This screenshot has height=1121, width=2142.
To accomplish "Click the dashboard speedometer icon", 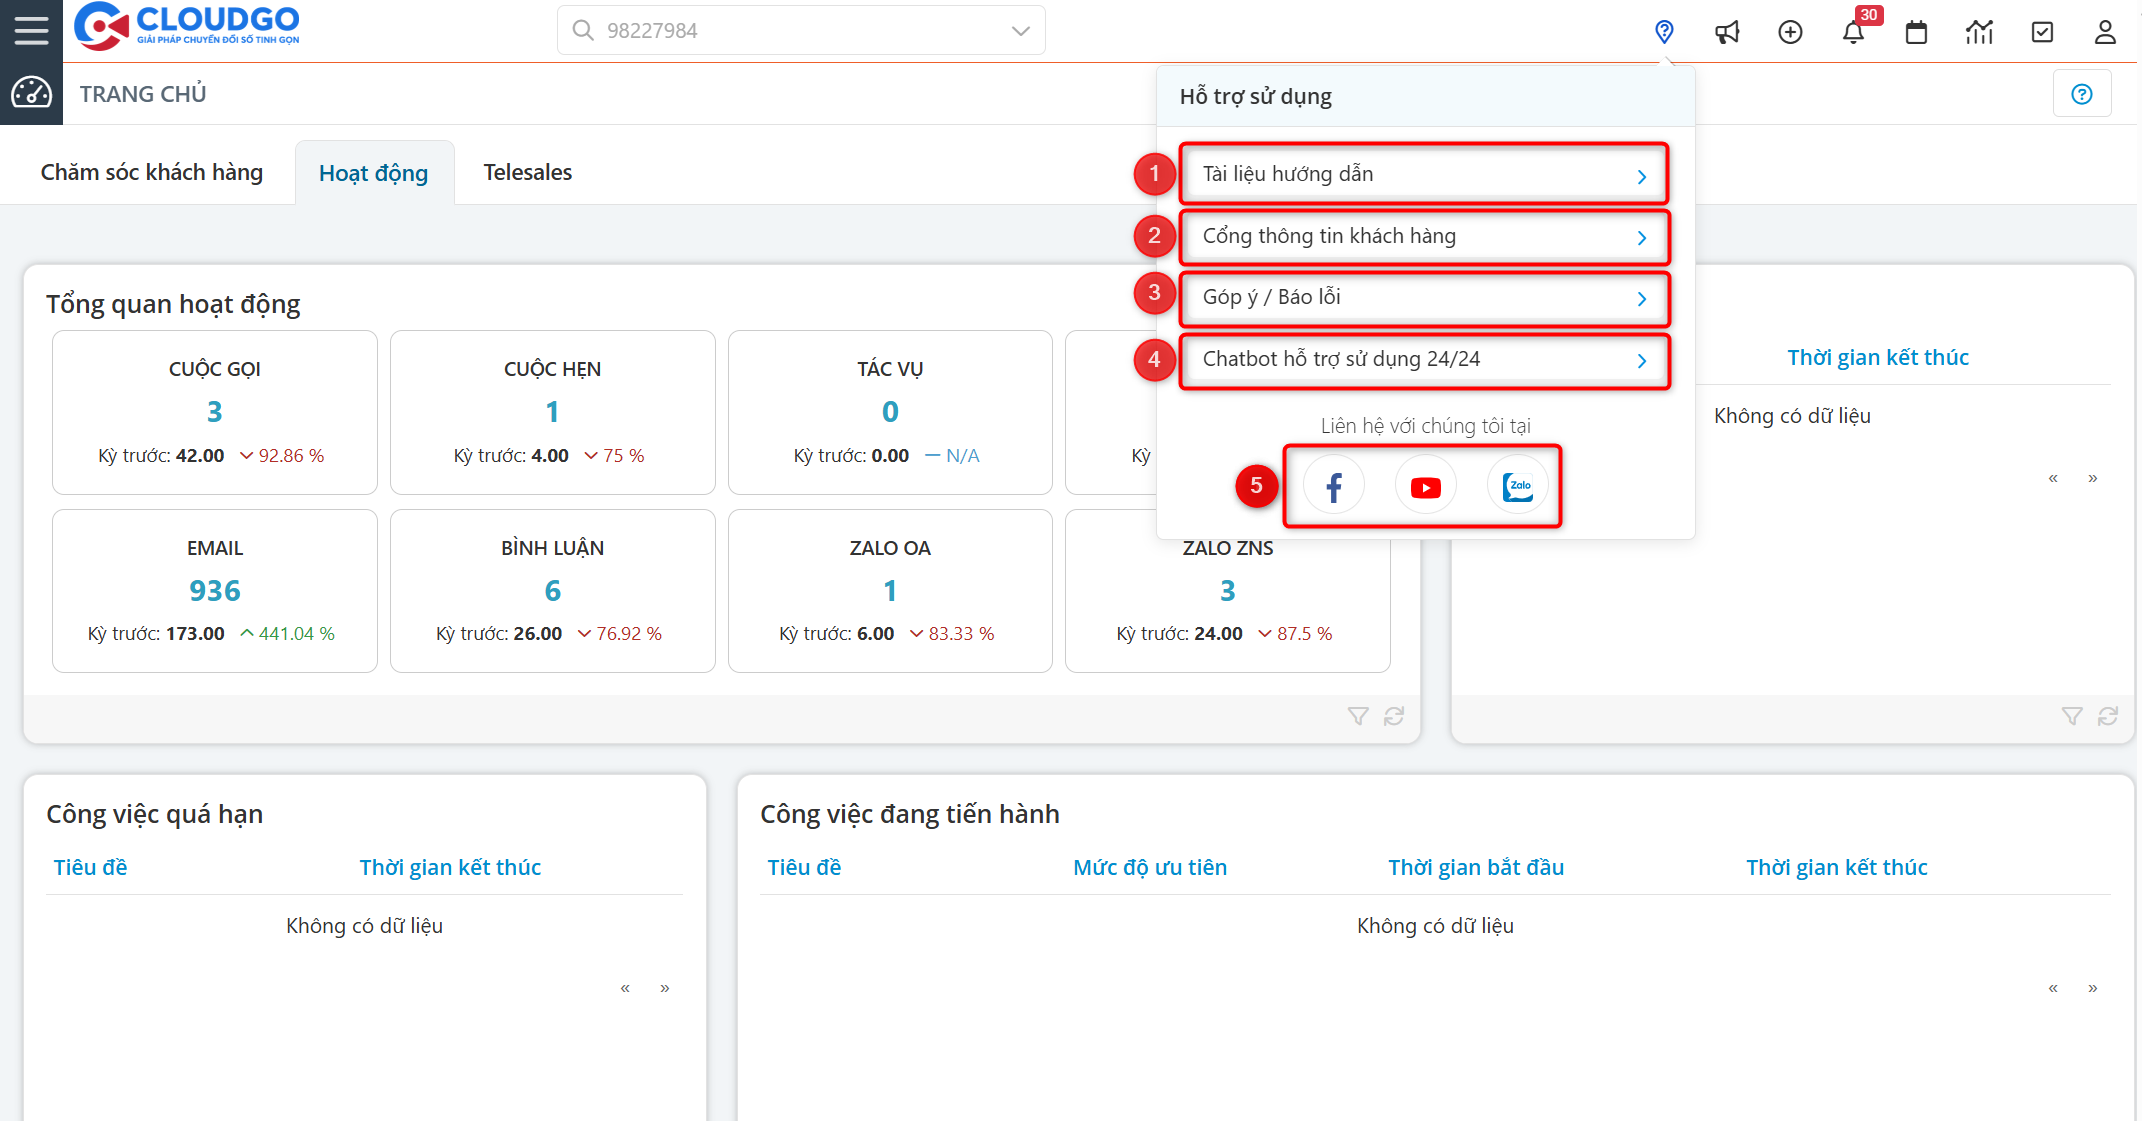I will click(x=31, y=93).
